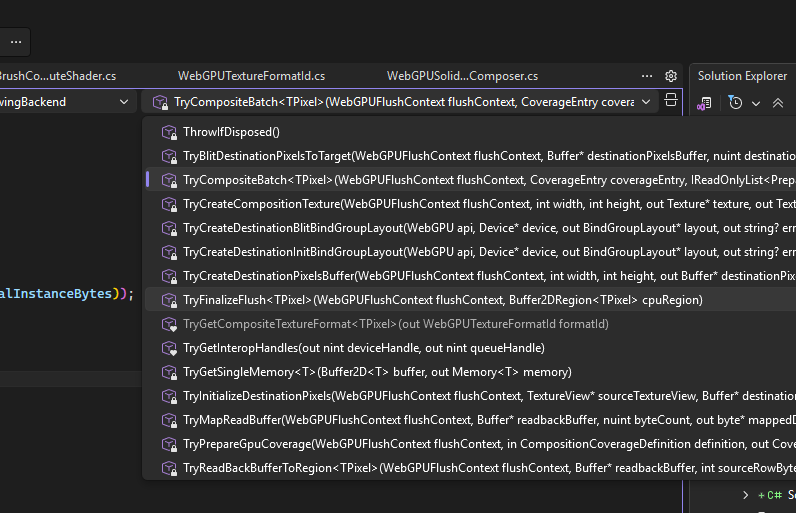Expand the C# project node in Solution Explorer
Viewport: 796px width, 513px height.
click(x=745, y=495)
